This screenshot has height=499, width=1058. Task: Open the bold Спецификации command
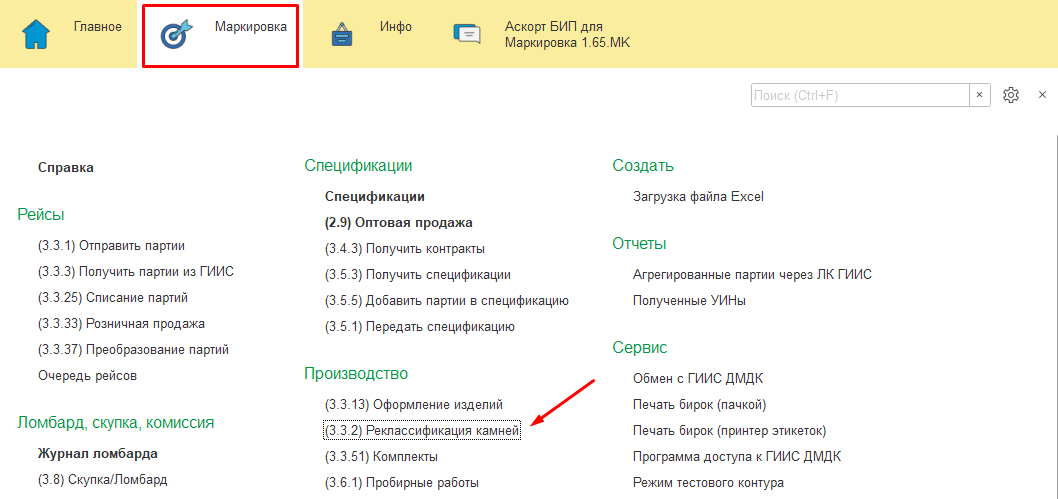[x=374, y=197]
